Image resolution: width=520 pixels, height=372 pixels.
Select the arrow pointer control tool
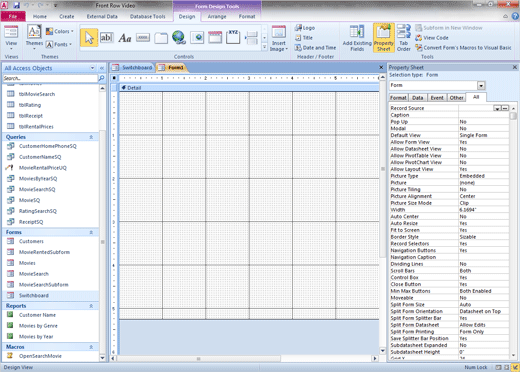coord(89,38)
